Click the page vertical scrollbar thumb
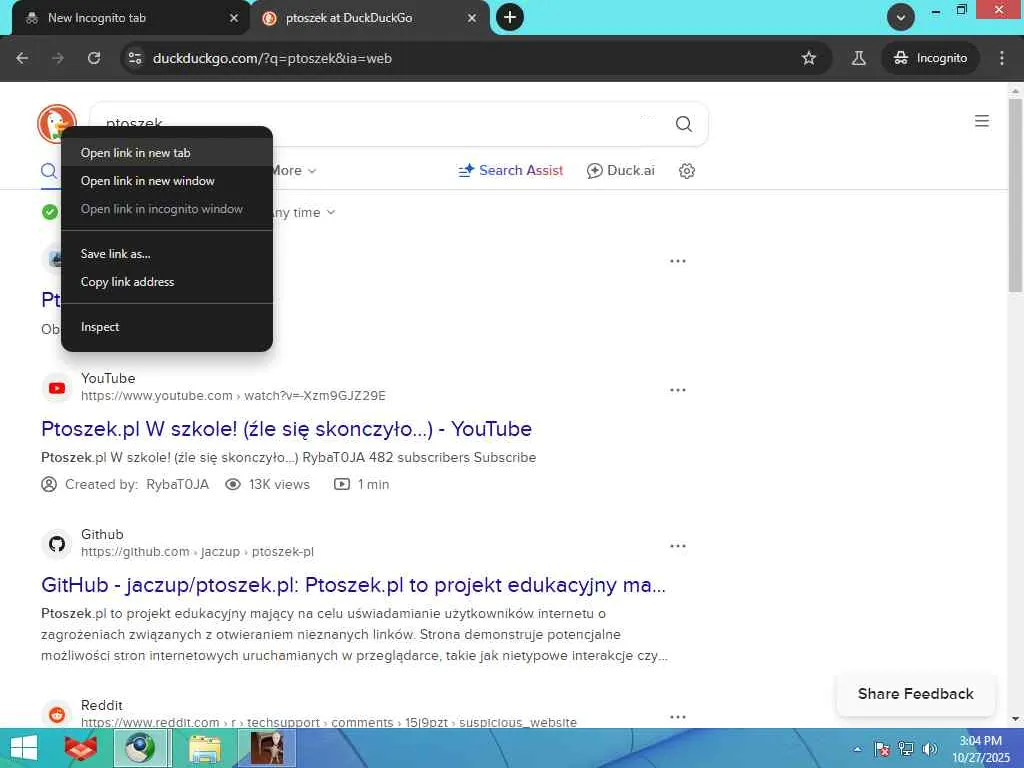The height and width of the screenshot is (768, 1024). 1015,195
